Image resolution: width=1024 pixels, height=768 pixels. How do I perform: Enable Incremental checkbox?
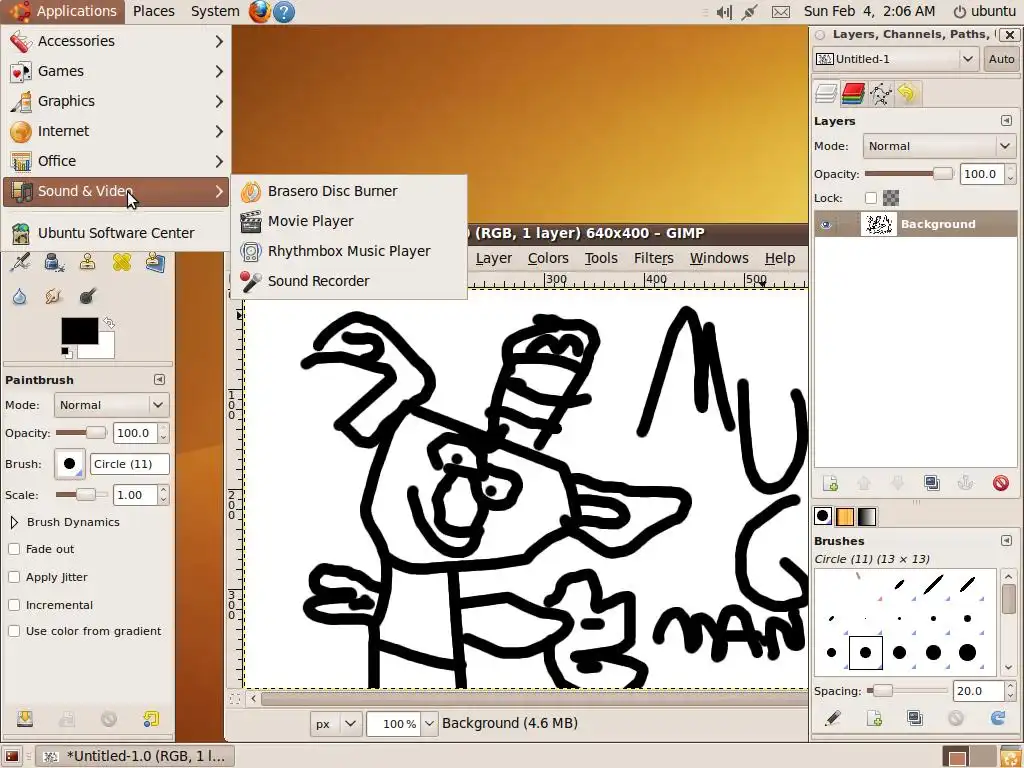coord(14,605)
